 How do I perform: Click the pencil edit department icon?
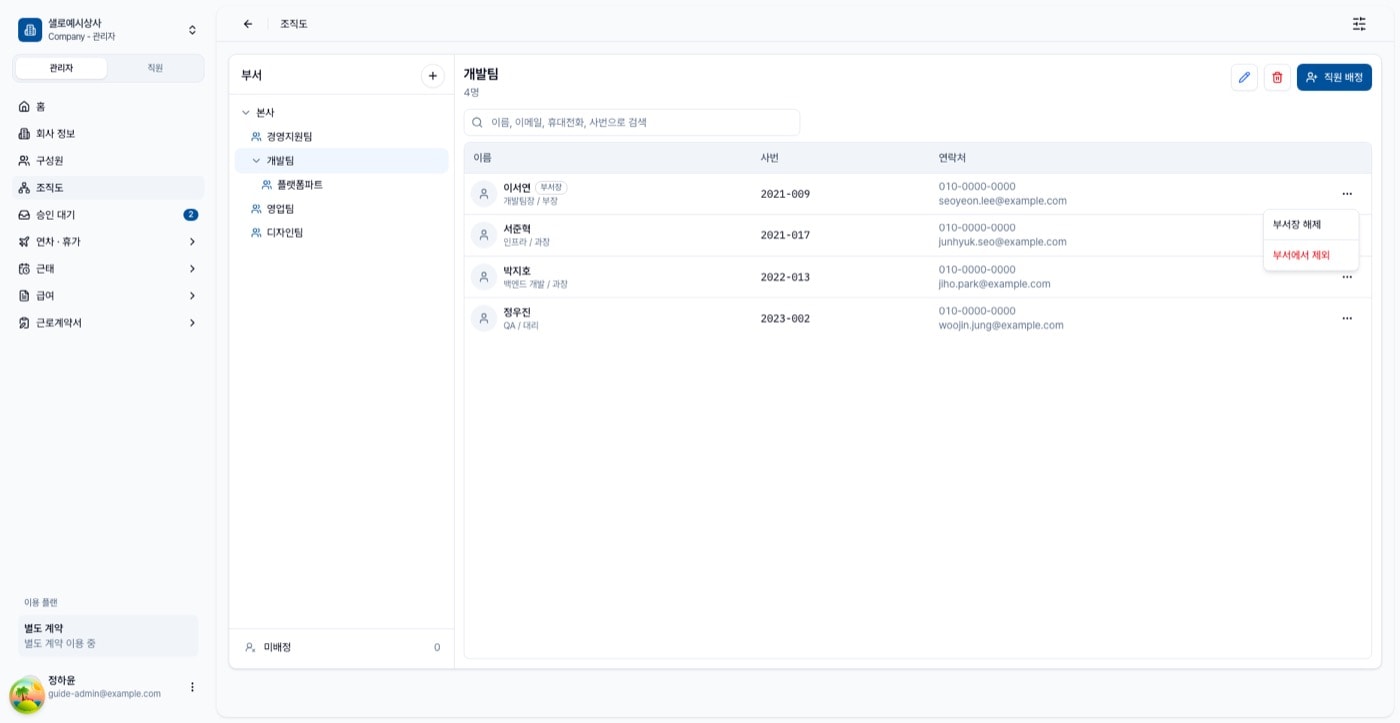[x=1244, y=77]
